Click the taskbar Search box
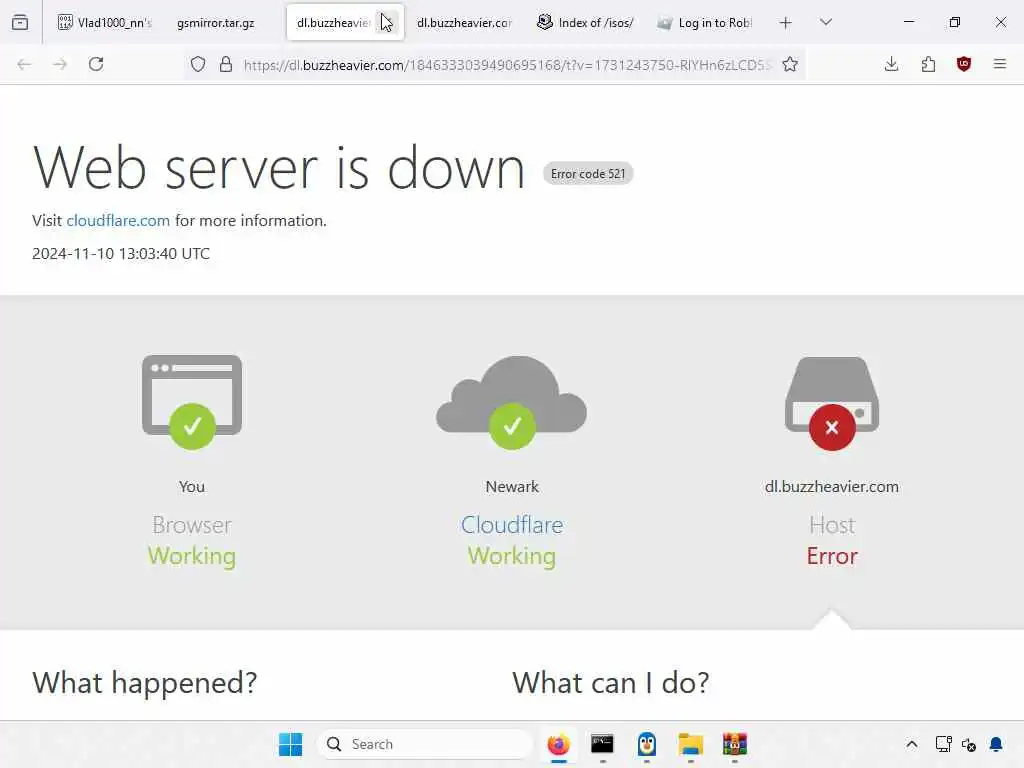Image resolution: width=1024 pixels, height=768 pixels. (x=424, y=744)
